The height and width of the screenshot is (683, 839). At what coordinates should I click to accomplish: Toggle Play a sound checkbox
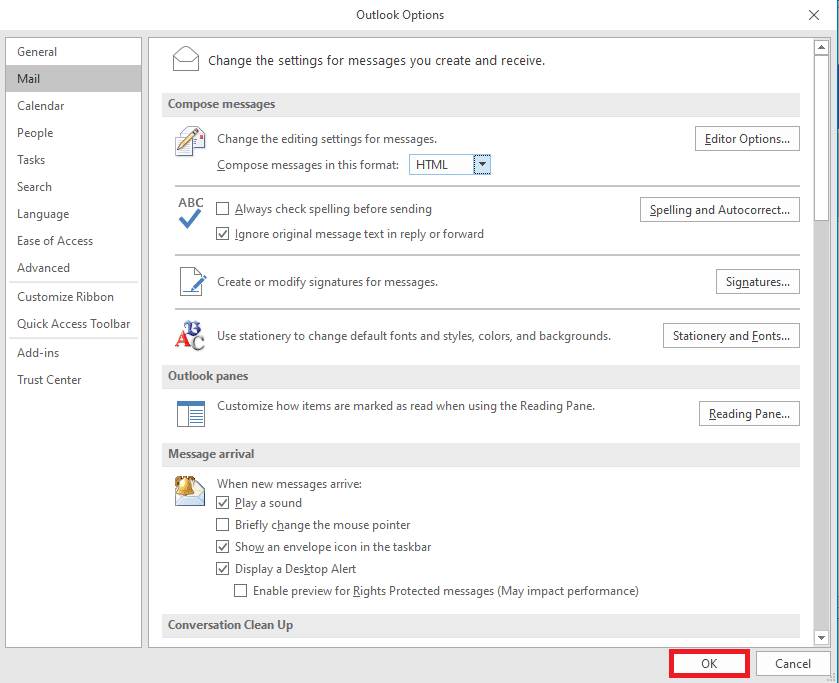click(223, 503)
